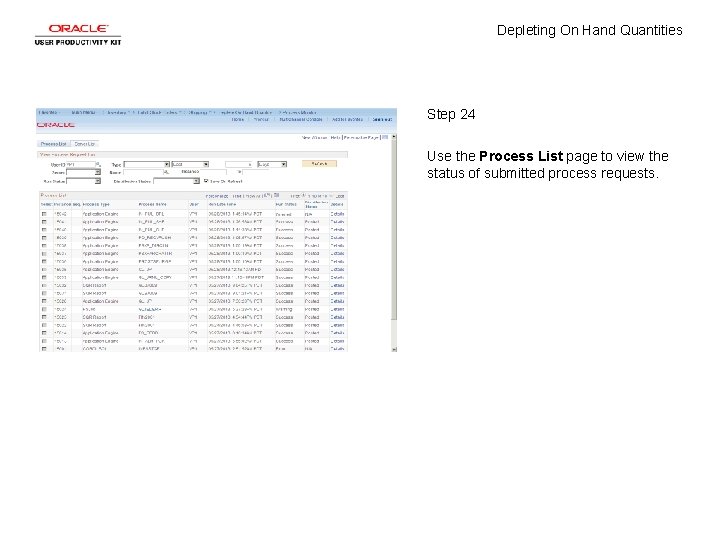
Task: Click the scrollbar up arrow
Action: pyautogui.click(x=394, y=137)
